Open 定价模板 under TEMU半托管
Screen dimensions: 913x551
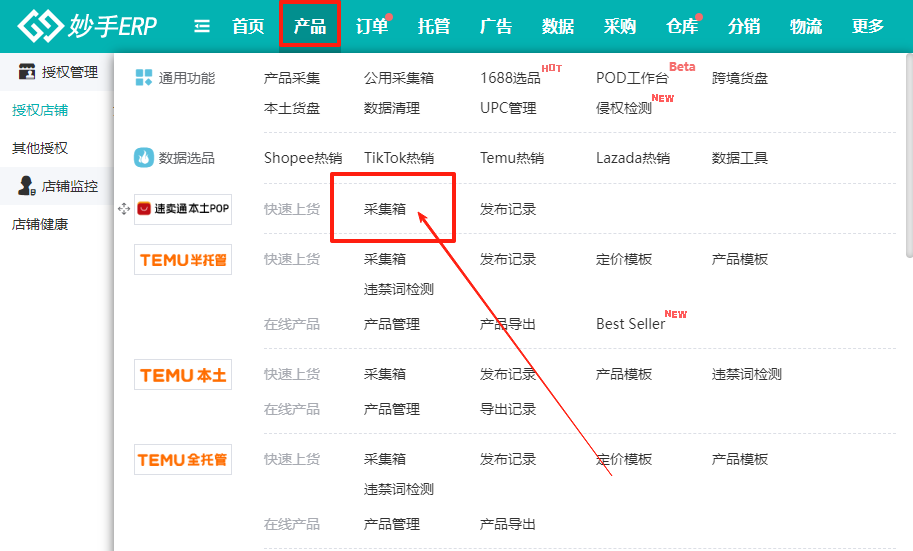point(624,259)
